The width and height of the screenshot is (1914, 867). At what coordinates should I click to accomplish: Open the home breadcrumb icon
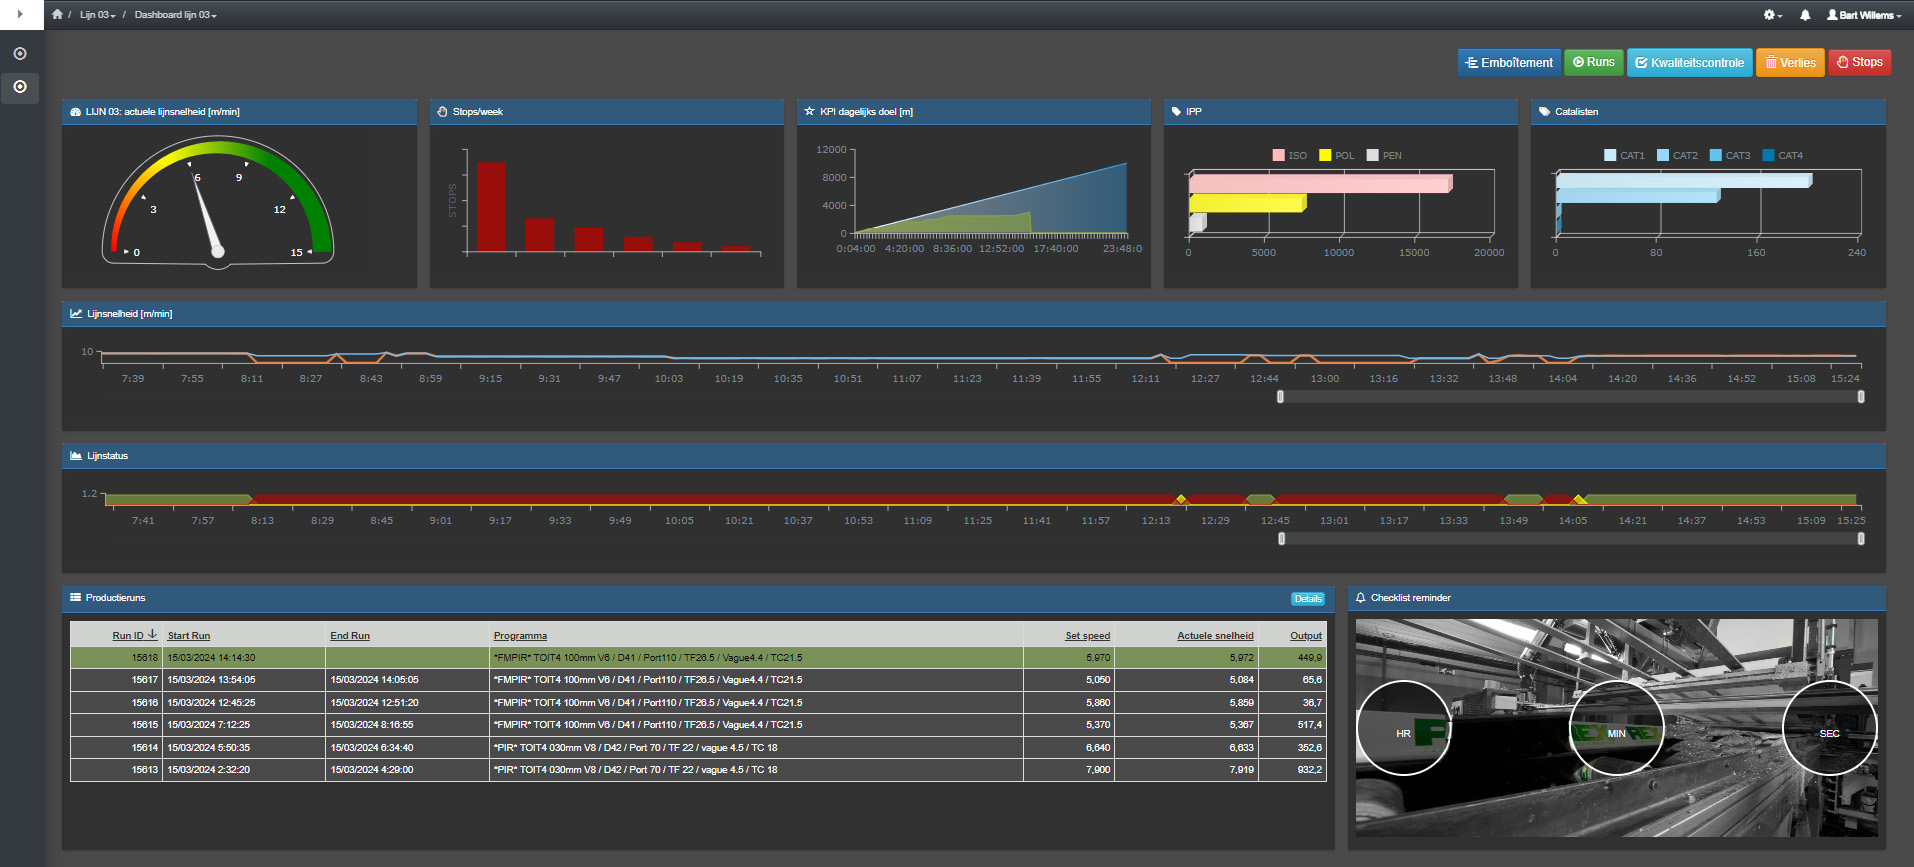57,14
